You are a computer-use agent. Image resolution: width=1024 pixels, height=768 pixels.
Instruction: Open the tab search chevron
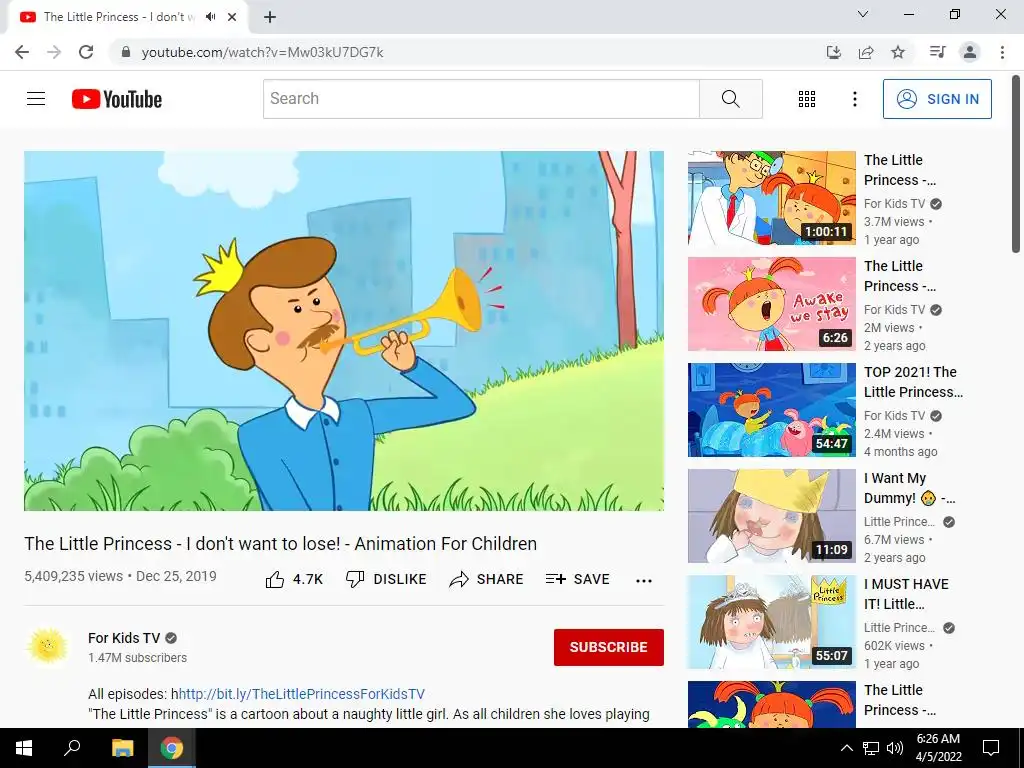tap(863, 14)
